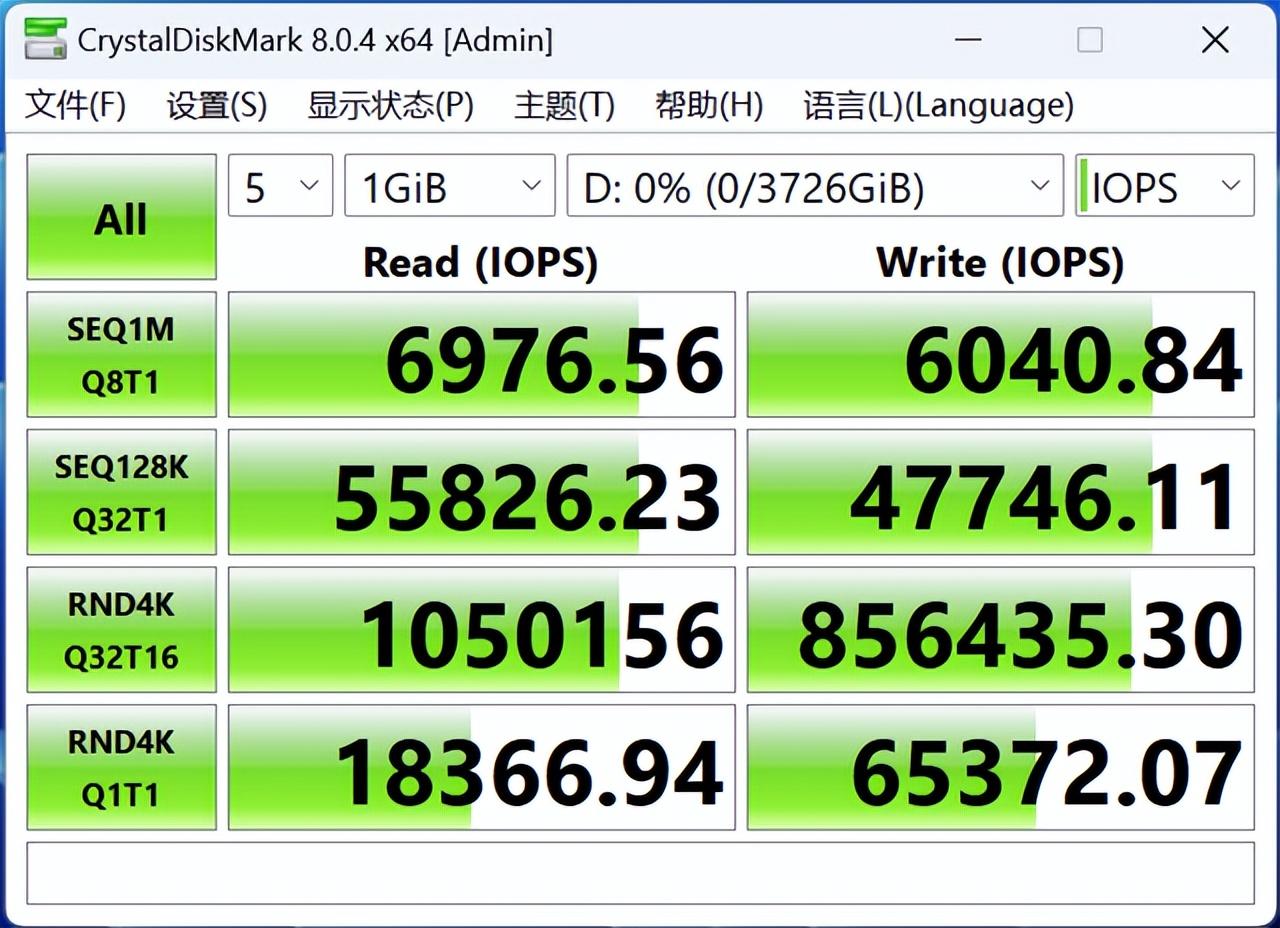Screen dimensions: 1280x928
Task: Run all benchmarks with the All button
Action: pyautogui.click(x=121, y=217)
